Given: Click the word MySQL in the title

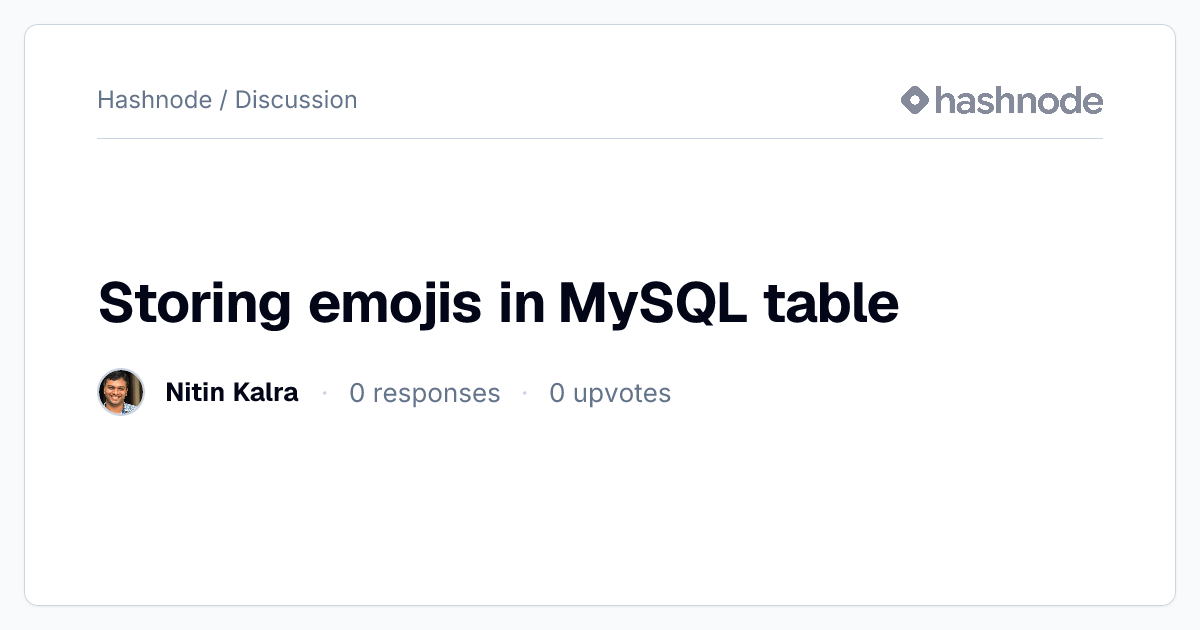Looking at the screenshot, I should point(652,304).
